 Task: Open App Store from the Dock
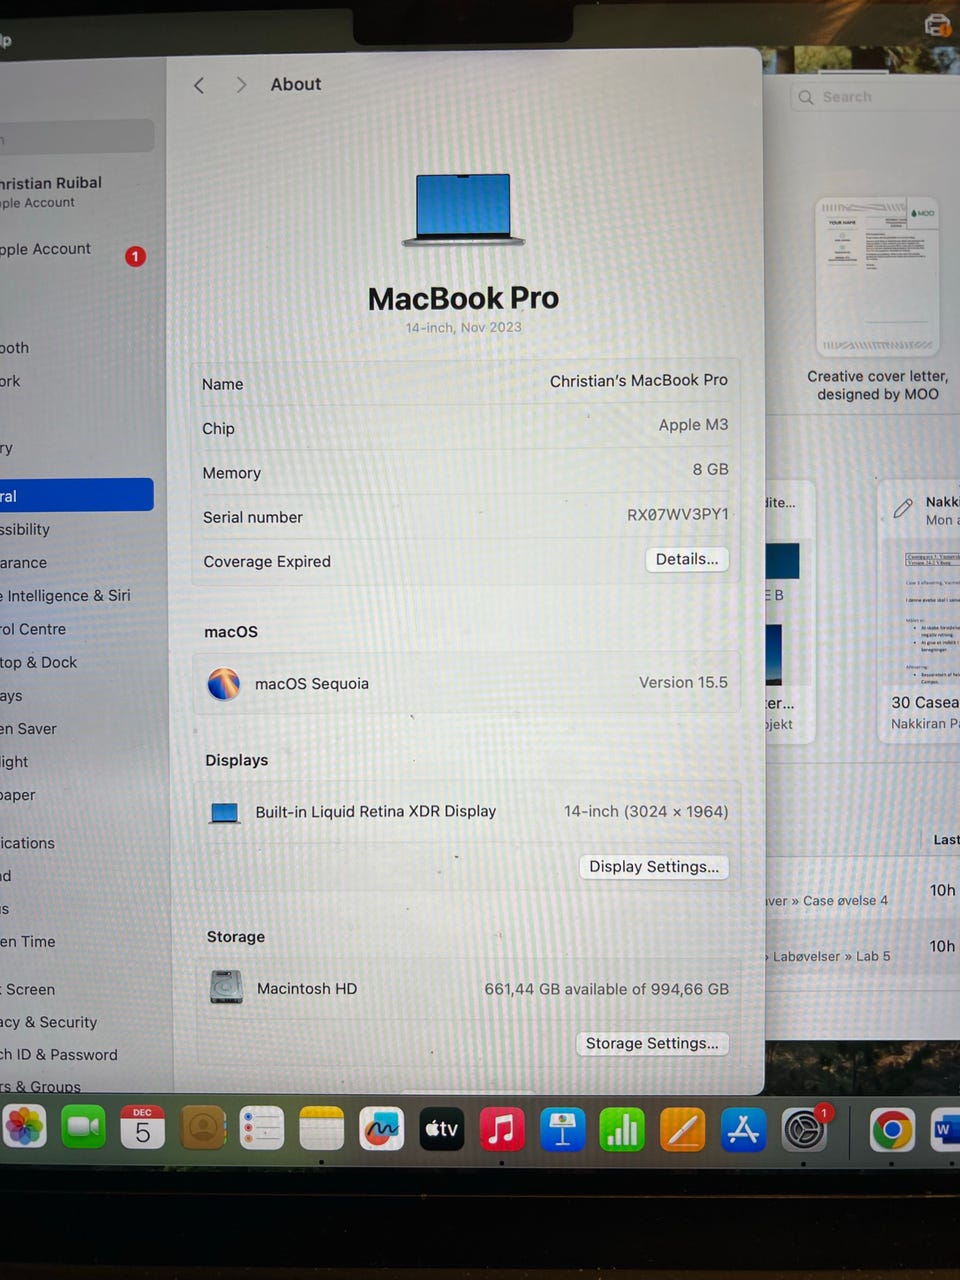pyautogui.click(x=743, y=1131)
